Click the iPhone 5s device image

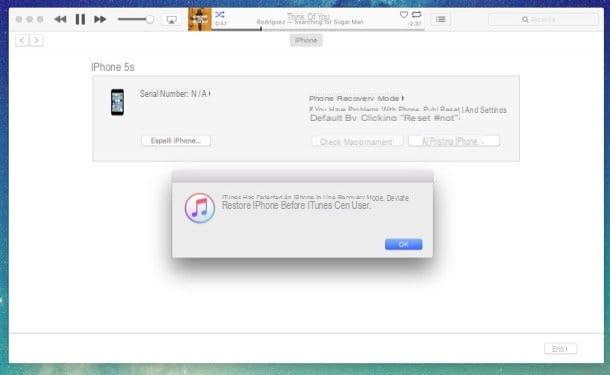coord(117,102)
